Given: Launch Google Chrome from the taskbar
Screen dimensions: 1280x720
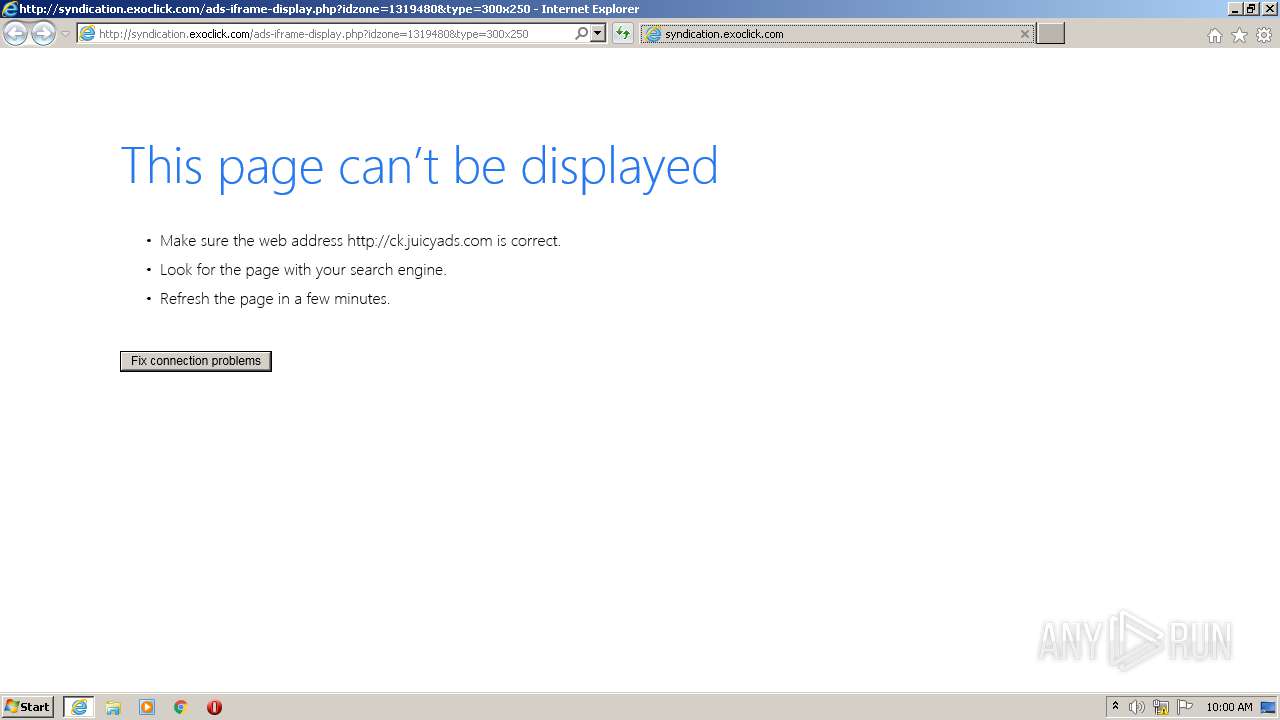Looking at the screenshot, I should tap(181, 707).
